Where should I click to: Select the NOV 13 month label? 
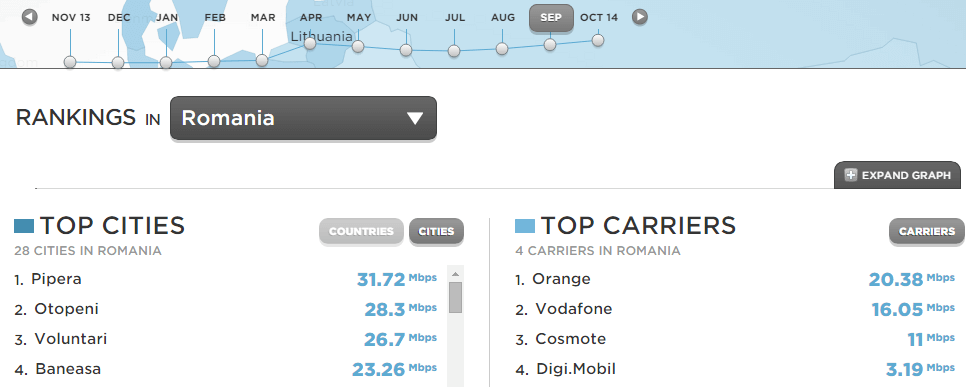coord(71,17)
